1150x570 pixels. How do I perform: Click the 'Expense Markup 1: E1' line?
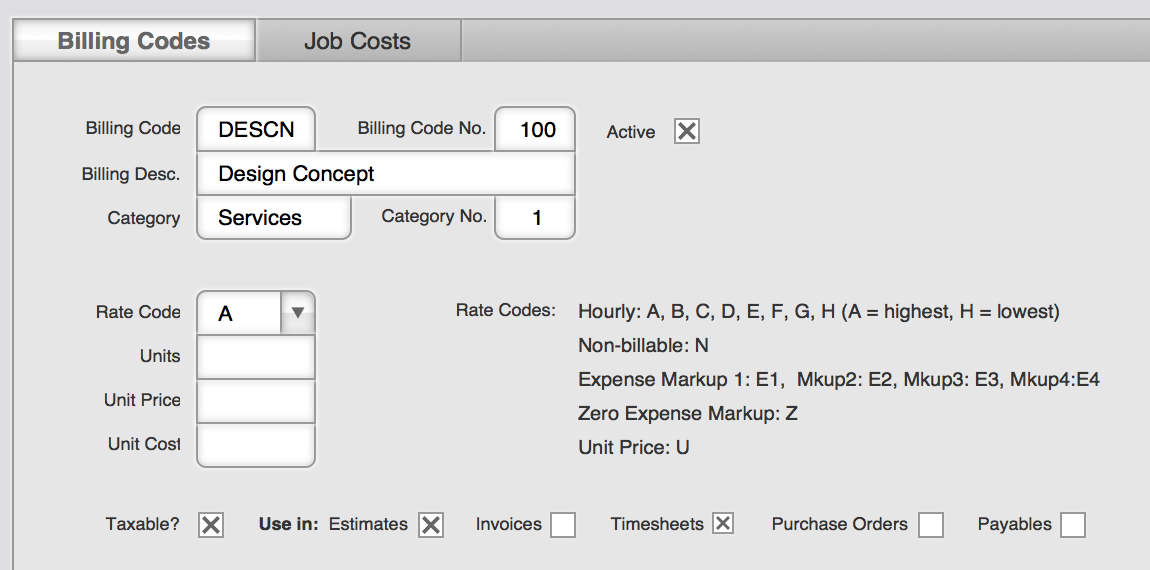pyautogui.click(x=838, y=379)
